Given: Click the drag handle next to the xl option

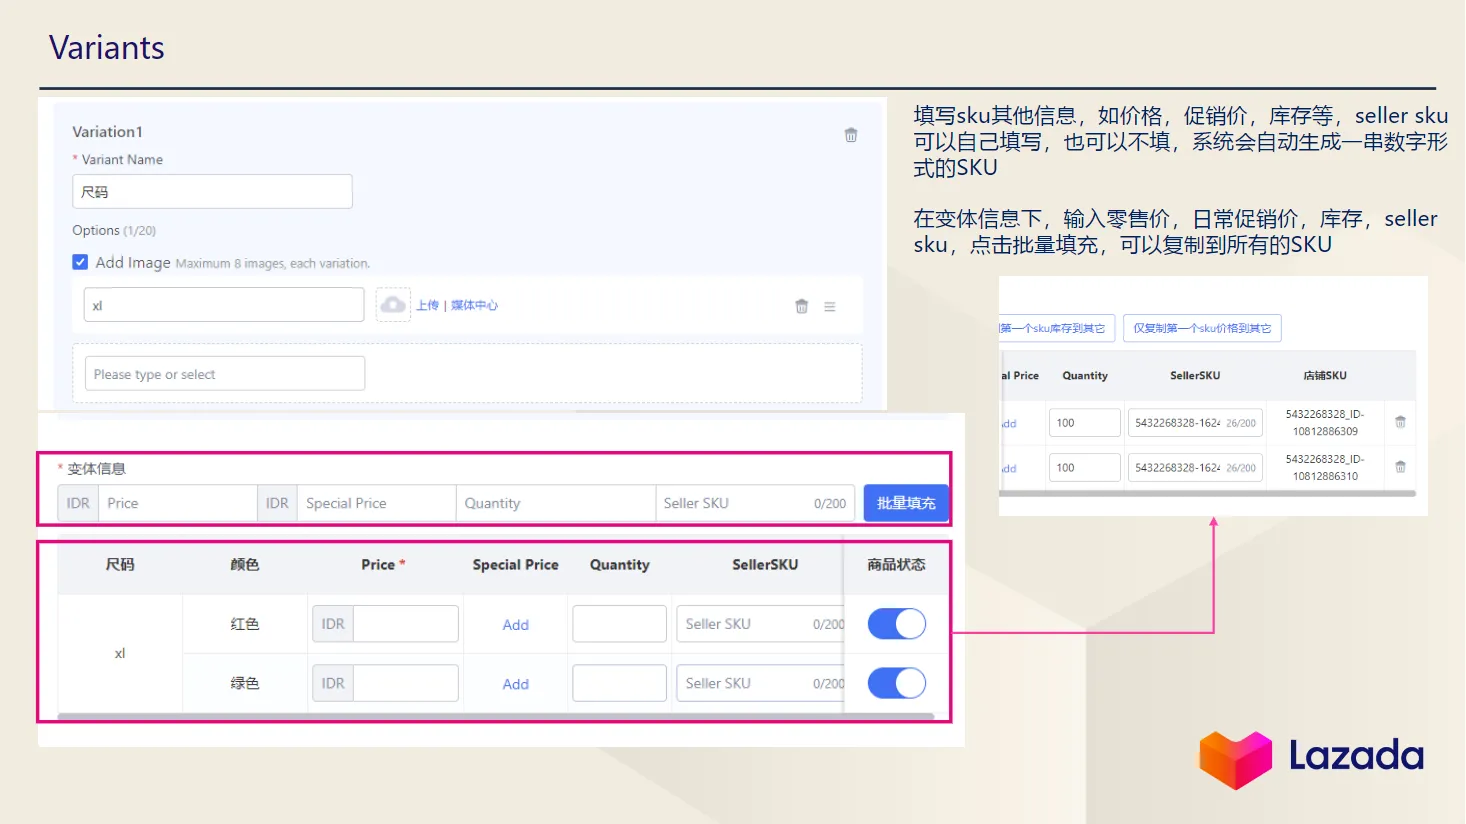Looking at the screenshot, I should coord(830,305).
